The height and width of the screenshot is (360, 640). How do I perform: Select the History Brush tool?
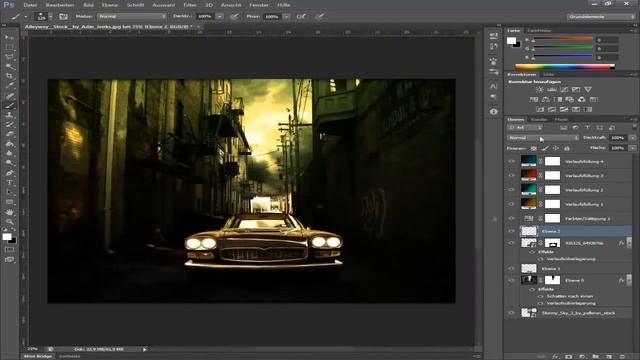(x=9, y=125)
